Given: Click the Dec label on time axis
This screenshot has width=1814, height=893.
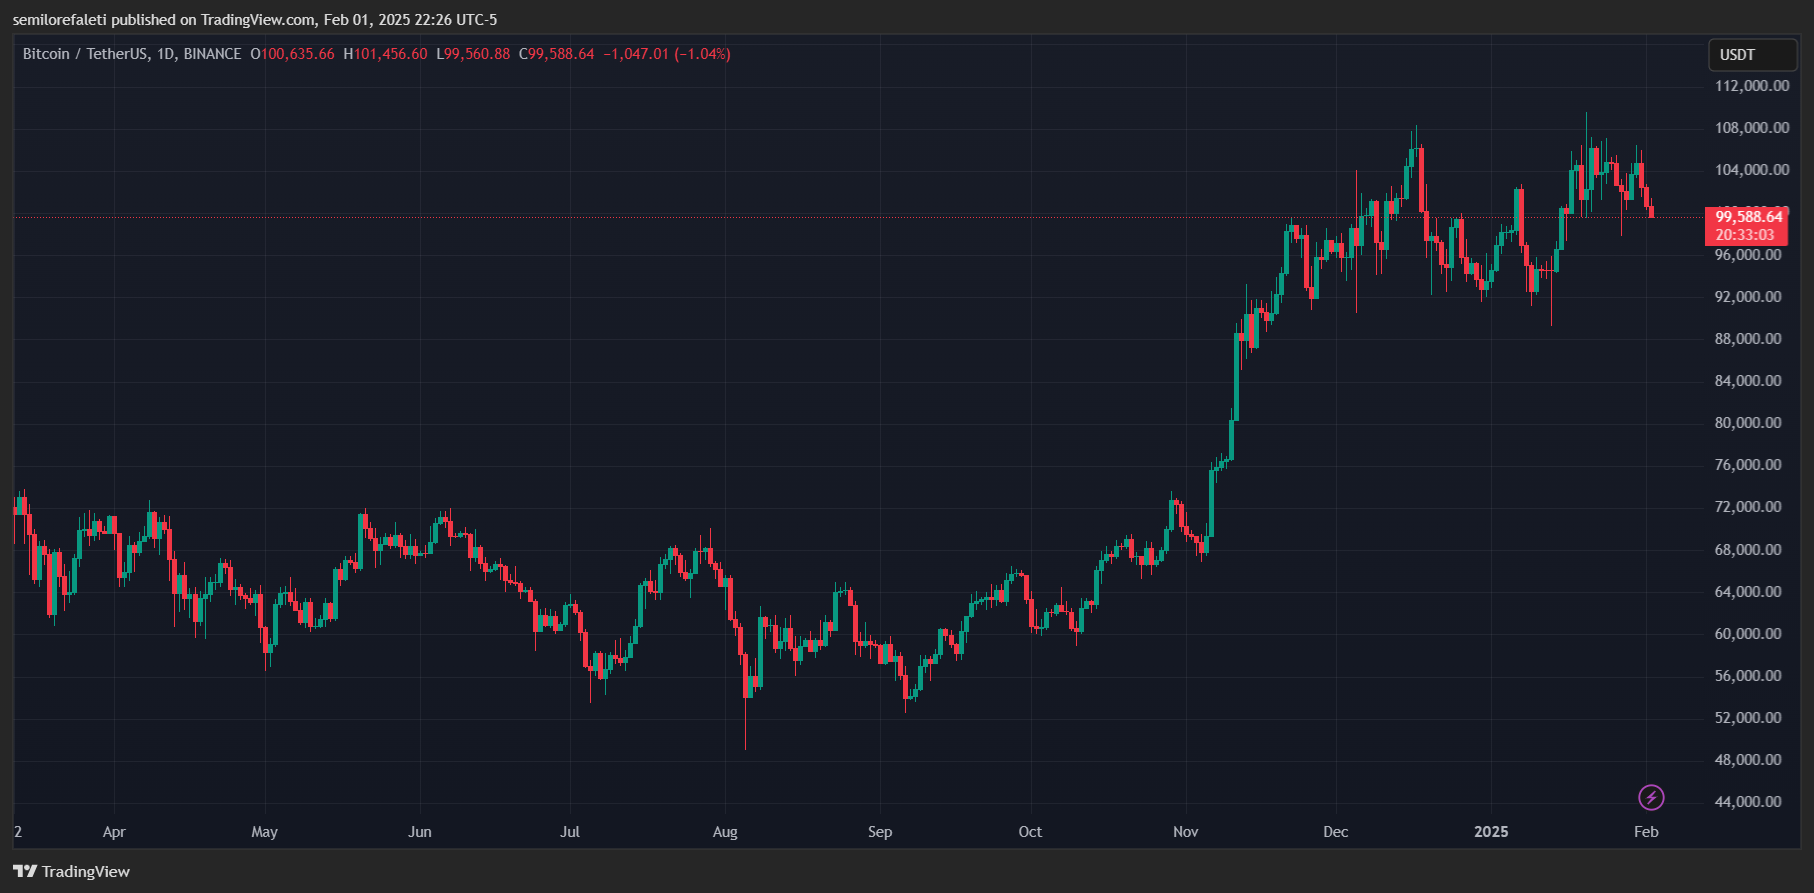Looking at the screenshot, I should (1336, 832).
